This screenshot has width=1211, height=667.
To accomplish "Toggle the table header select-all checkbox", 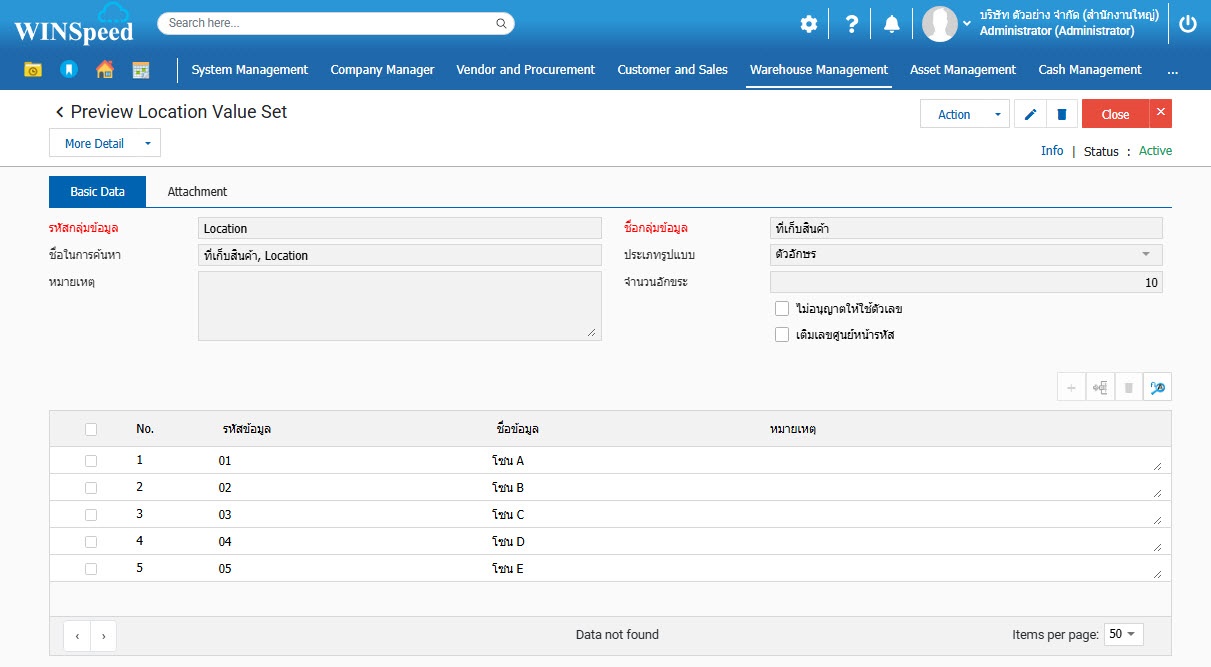I will [x=91, y=429].
